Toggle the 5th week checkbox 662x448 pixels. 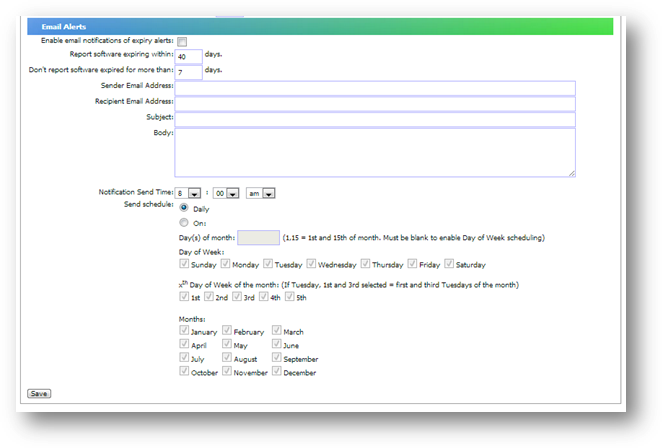(x=290, y=296)
